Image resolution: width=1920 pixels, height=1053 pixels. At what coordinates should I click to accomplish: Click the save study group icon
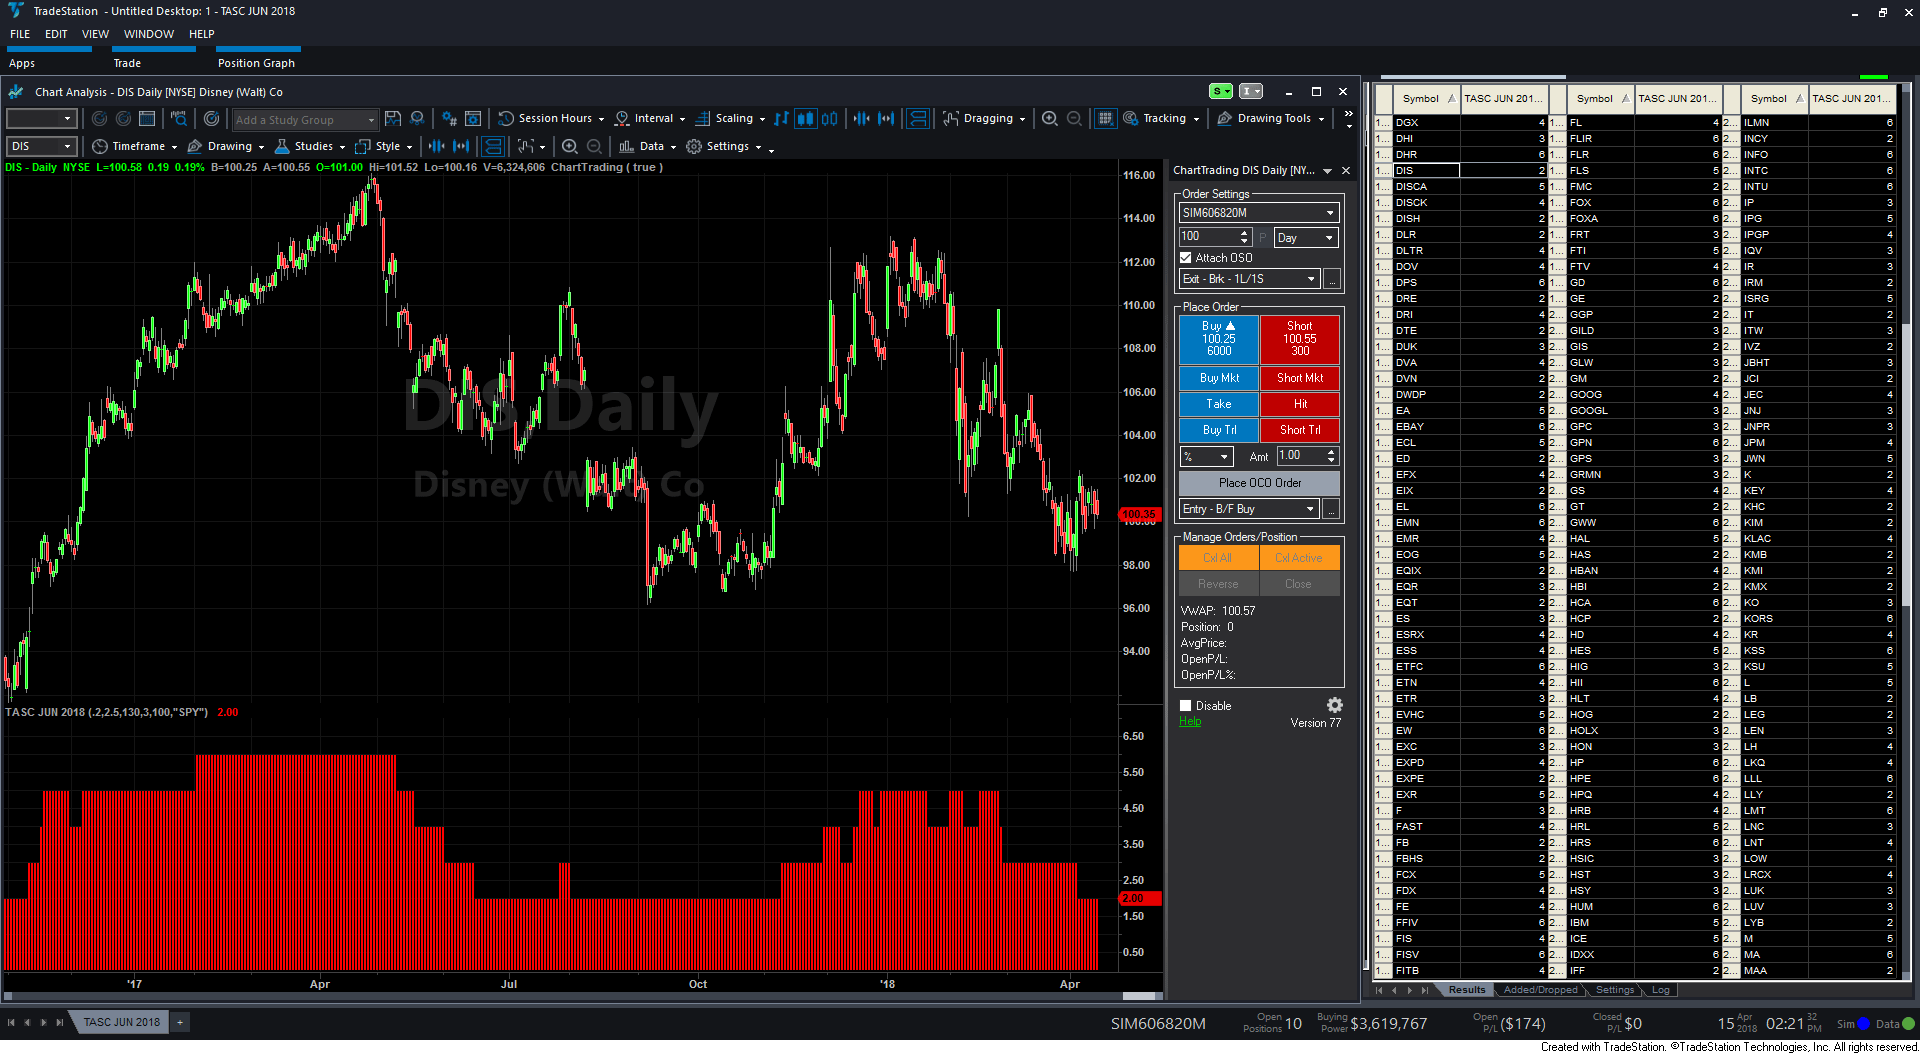(393, 119)
